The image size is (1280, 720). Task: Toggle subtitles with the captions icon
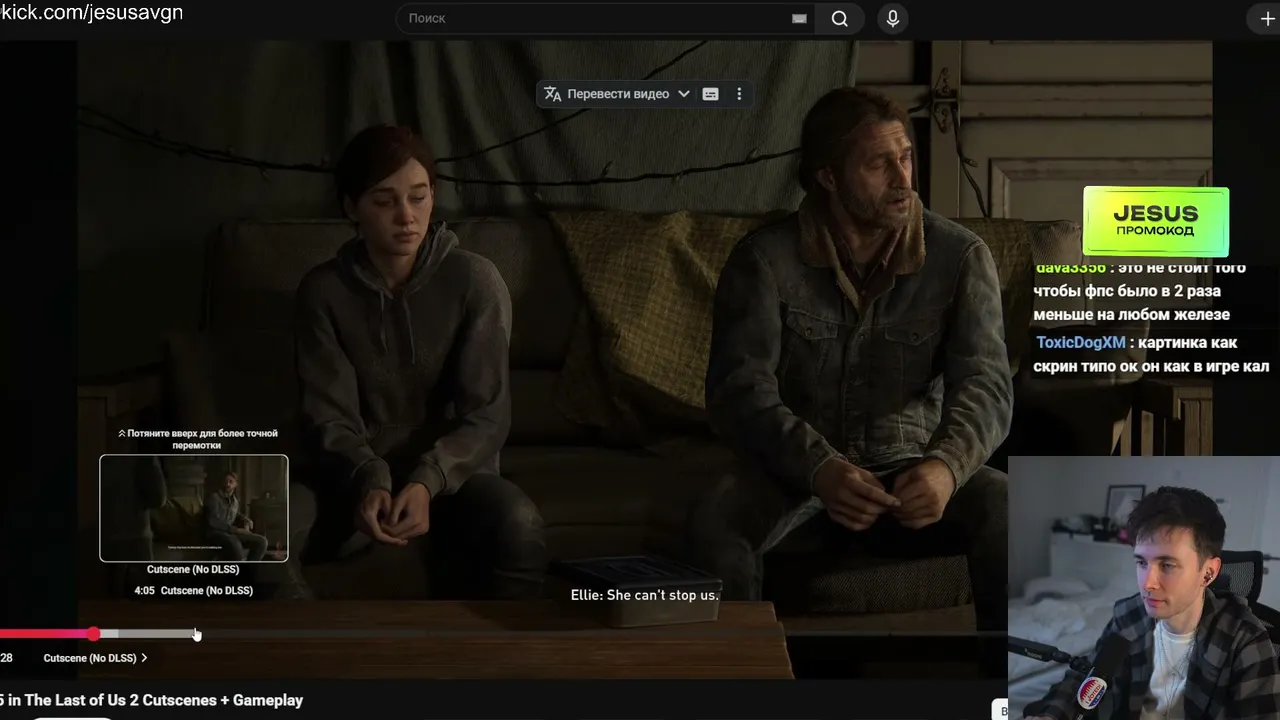point(710,94)
